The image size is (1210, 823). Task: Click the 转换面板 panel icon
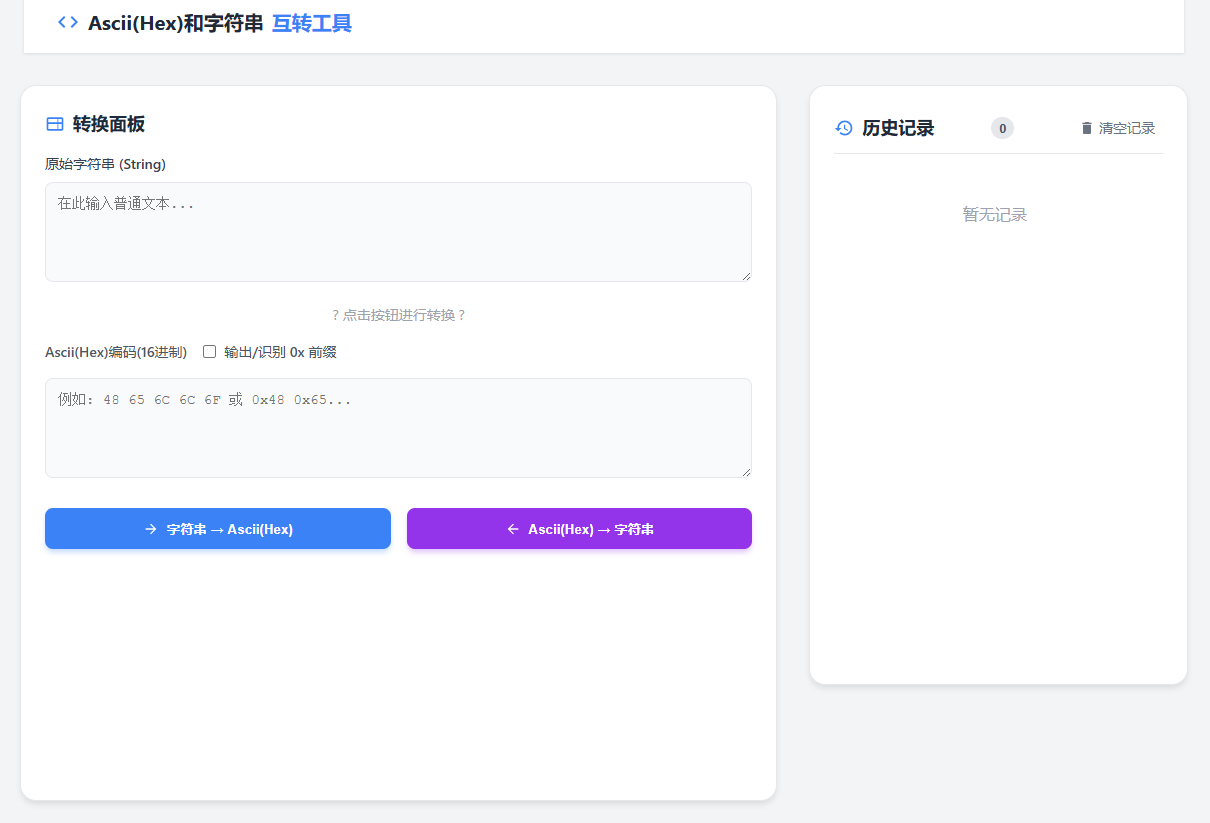[x=55, y=124]
